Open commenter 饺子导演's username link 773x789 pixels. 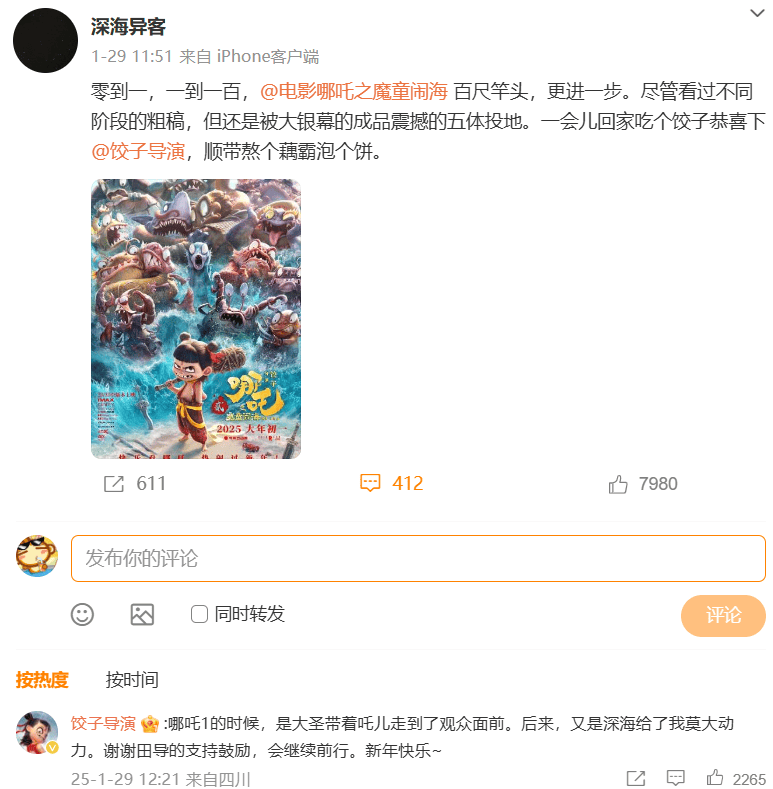(103, 724)
